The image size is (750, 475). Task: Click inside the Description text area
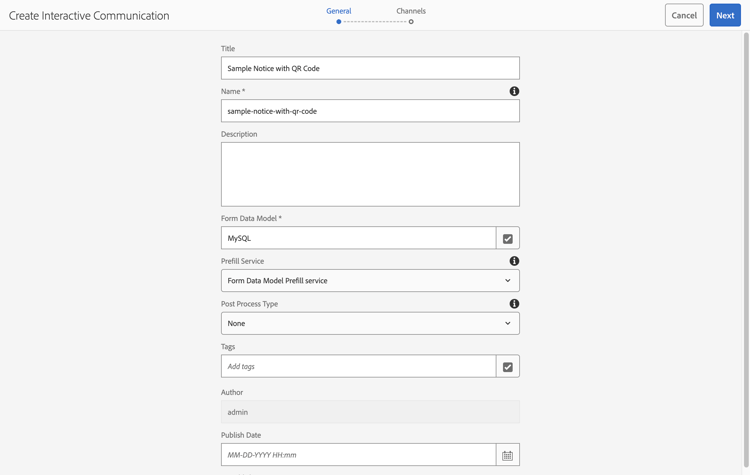point(370,175)
